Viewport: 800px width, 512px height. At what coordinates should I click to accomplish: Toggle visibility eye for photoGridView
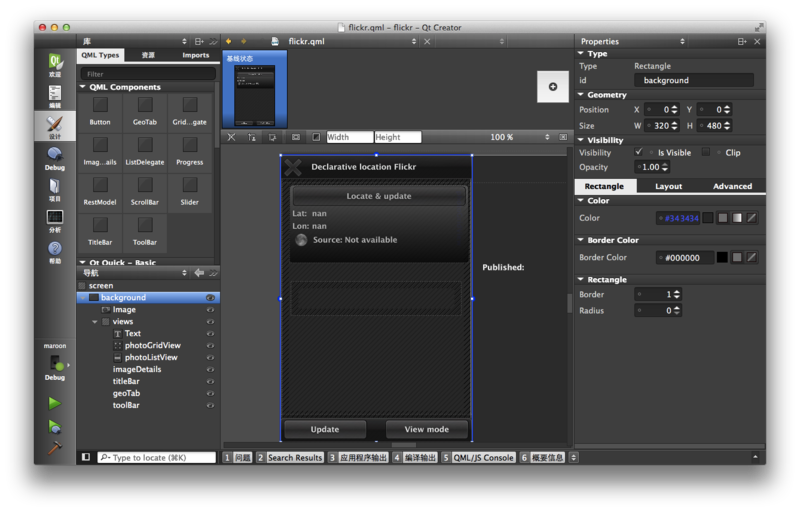point(210,346)
